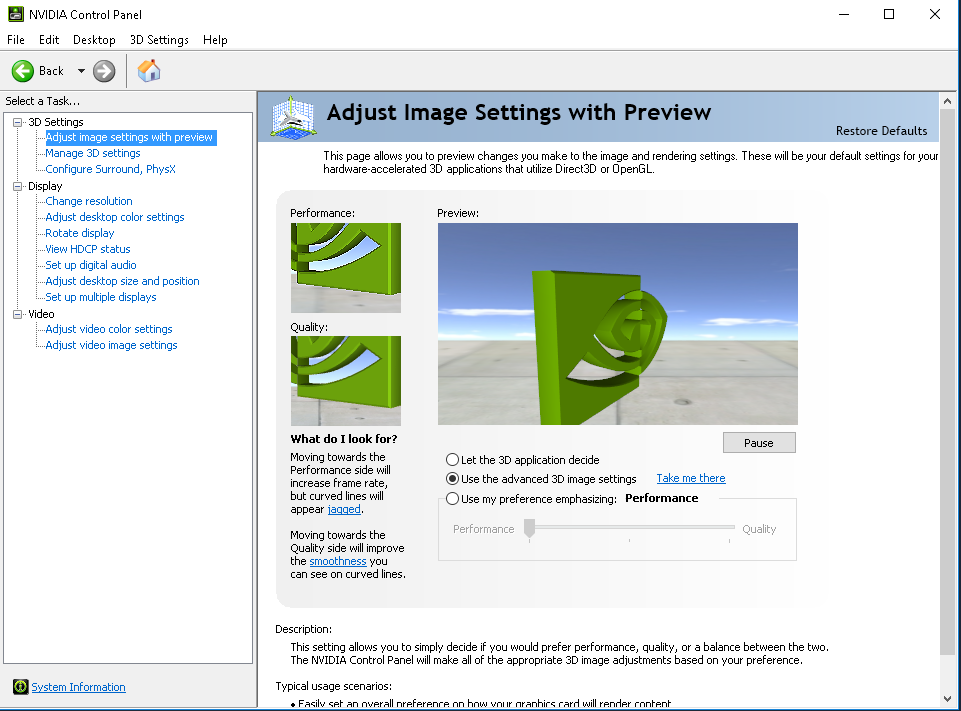961x711 pixels.
Task: Open the jagged help link
Action: pyautogui.click(x=344, y=509)
